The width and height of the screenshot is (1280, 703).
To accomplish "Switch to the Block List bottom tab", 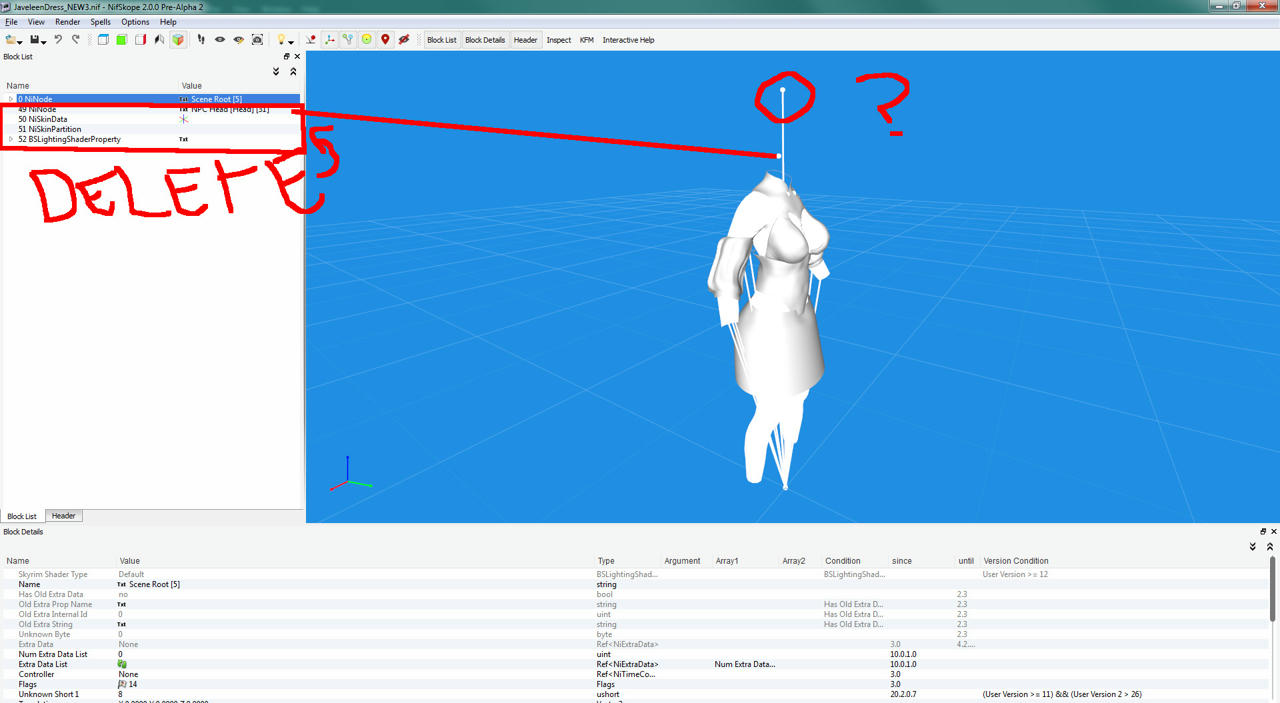I will click(x=22, y=516).
